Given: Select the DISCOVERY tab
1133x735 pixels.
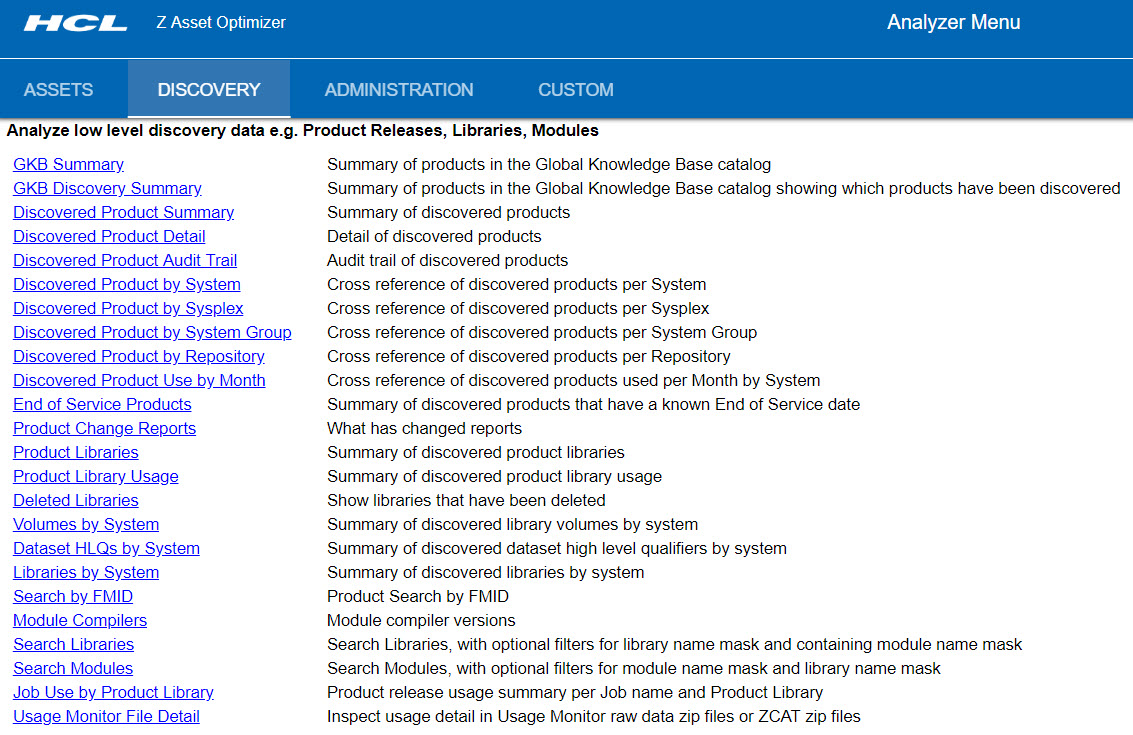Looking at the screenshot, I should coord(208,89).
